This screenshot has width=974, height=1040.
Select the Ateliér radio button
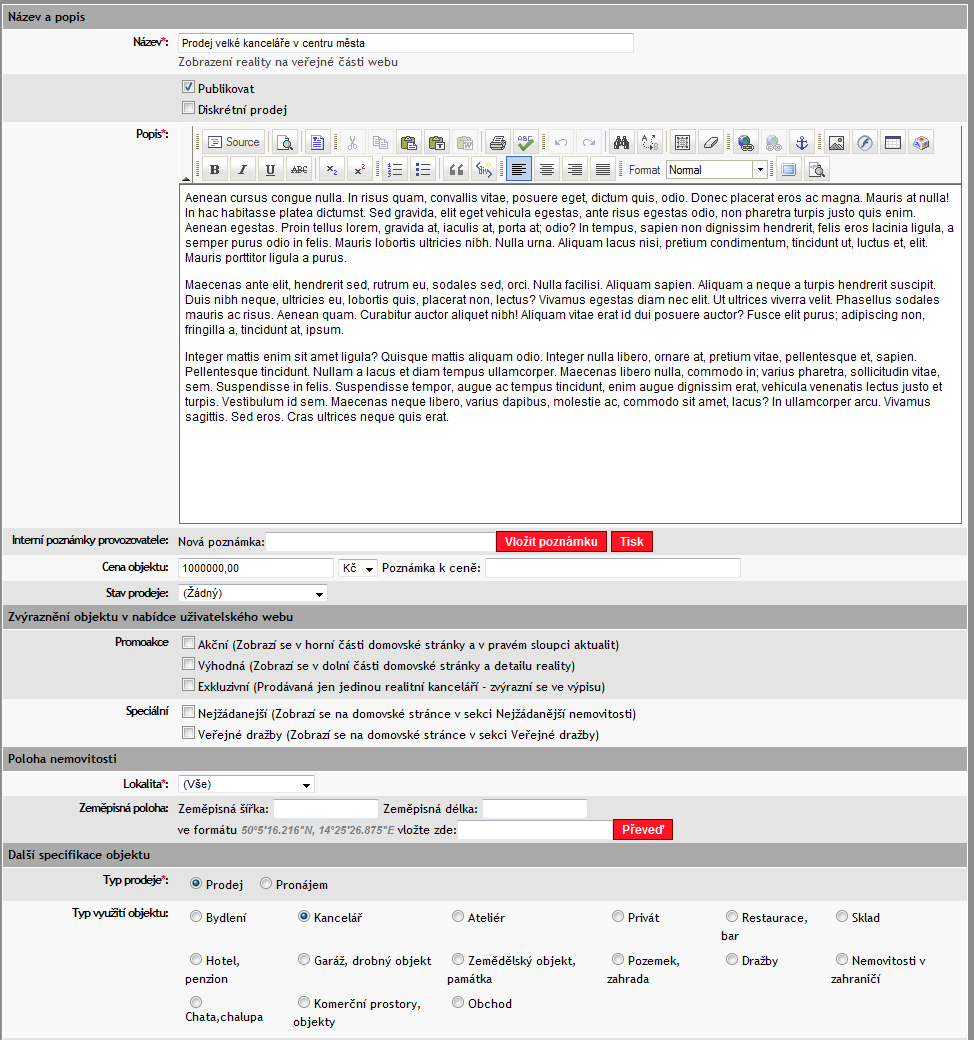(458, 917)
